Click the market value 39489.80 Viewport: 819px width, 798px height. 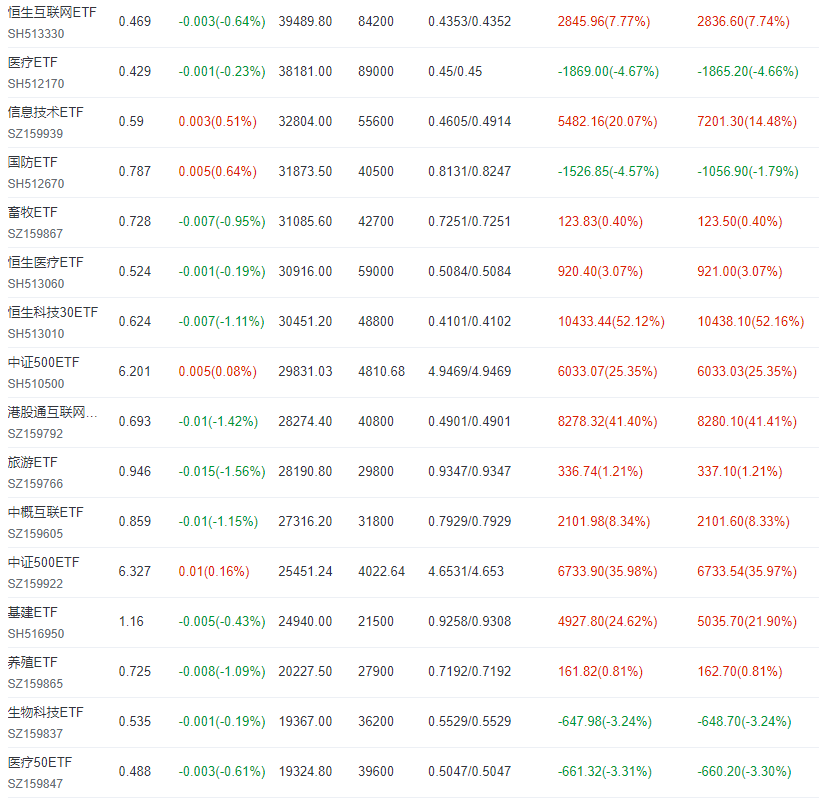(305, 21)
